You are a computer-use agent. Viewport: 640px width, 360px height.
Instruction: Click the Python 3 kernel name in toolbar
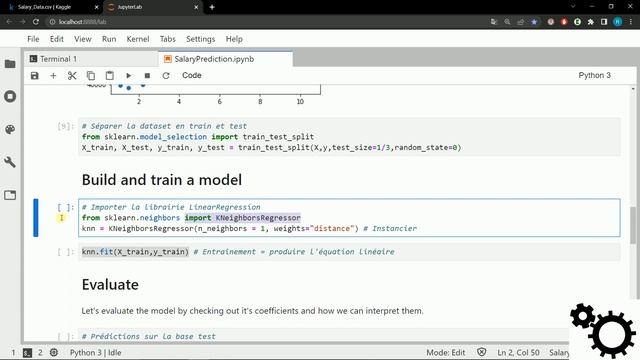click(x=594, y=76)
